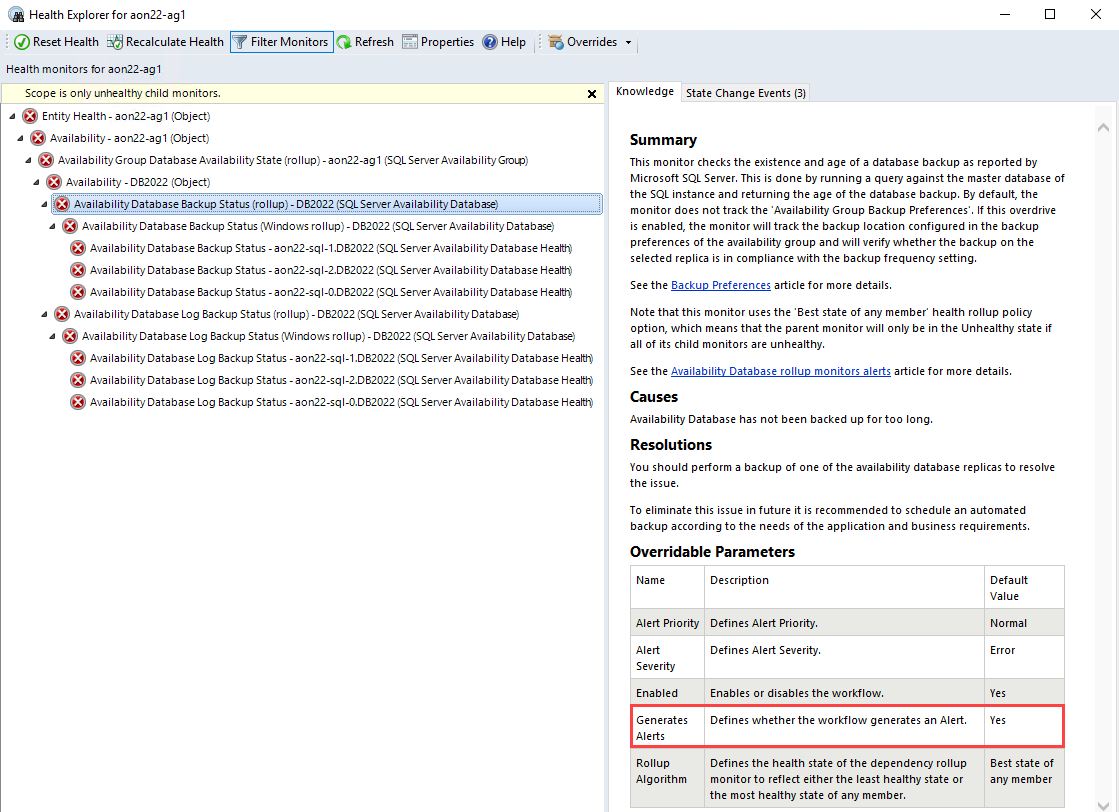Click the Overrides toolbar button

(583, 42)
